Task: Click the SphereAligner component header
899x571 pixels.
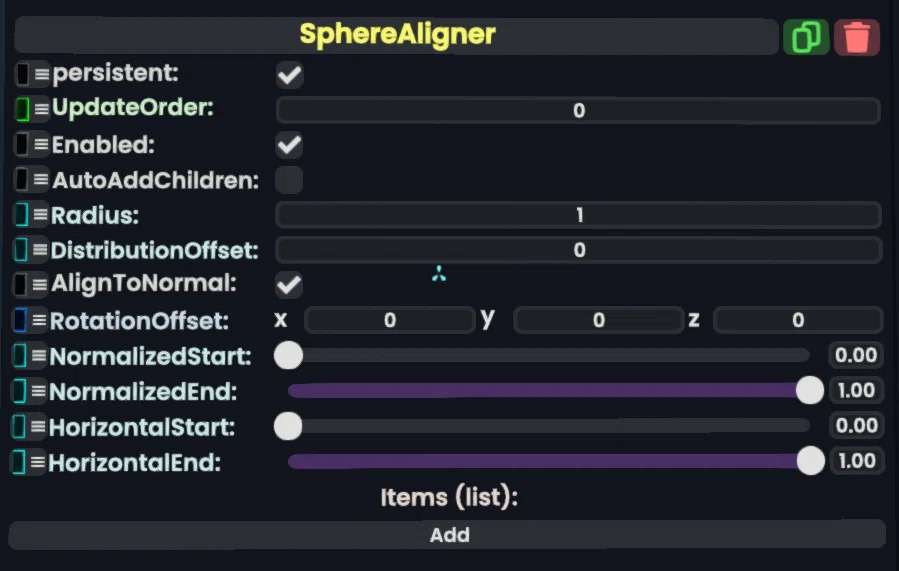Action: point(397,35)
